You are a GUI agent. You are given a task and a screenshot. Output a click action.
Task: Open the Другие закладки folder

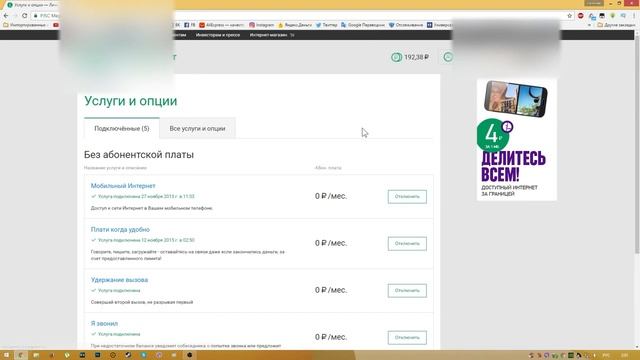[x=616, y=25]
